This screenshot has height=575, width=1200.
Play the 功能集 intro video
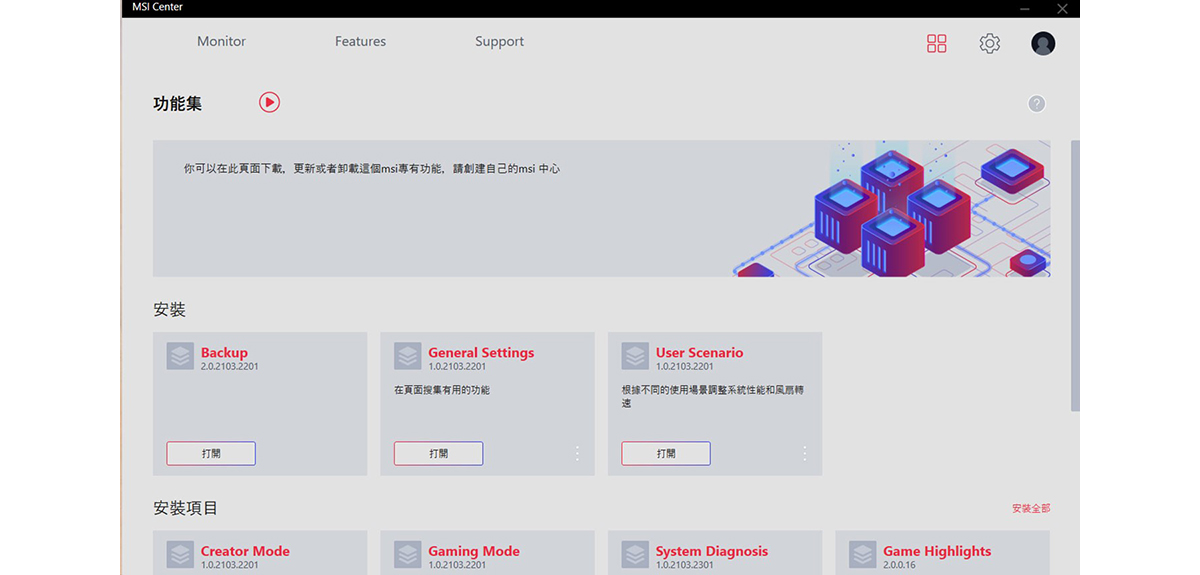(269, 102)
